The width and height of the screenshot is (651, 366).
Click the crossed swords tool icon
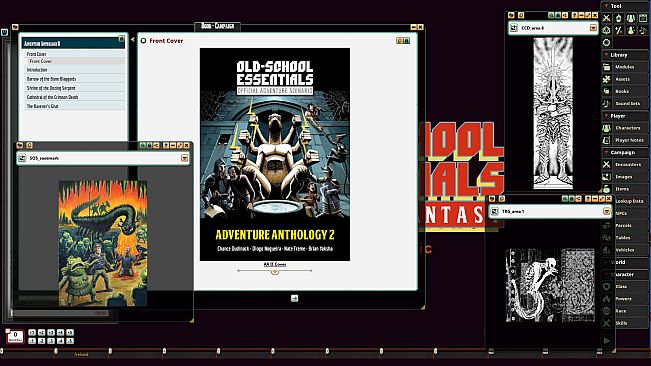607,18
